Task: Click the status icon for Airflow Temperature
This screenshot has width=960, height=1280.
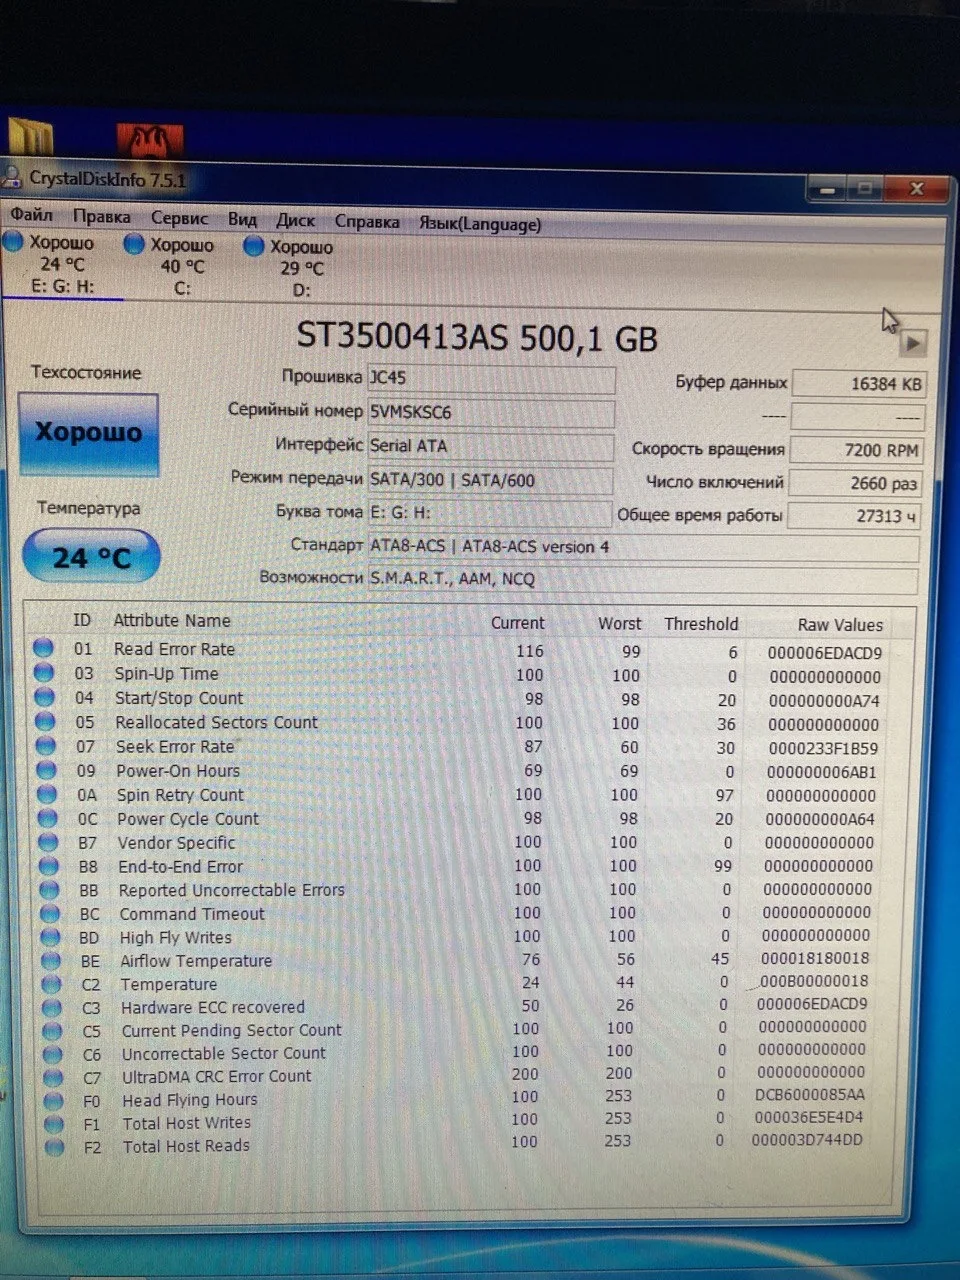Action: 51,961
